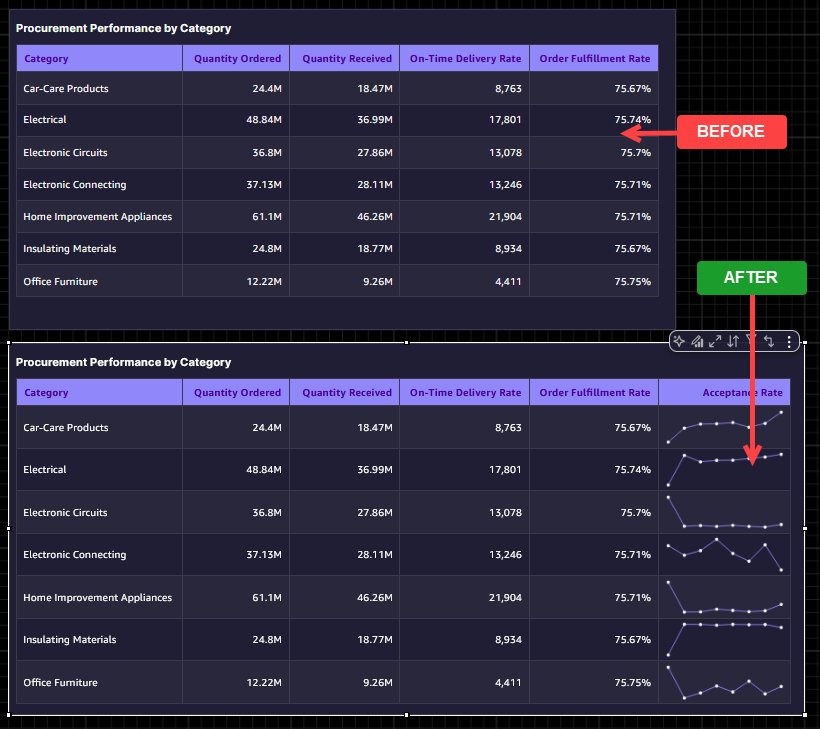820x729 pixels.
Task: Open the format visual pencil-chart icon
Action: pos(697,341)
